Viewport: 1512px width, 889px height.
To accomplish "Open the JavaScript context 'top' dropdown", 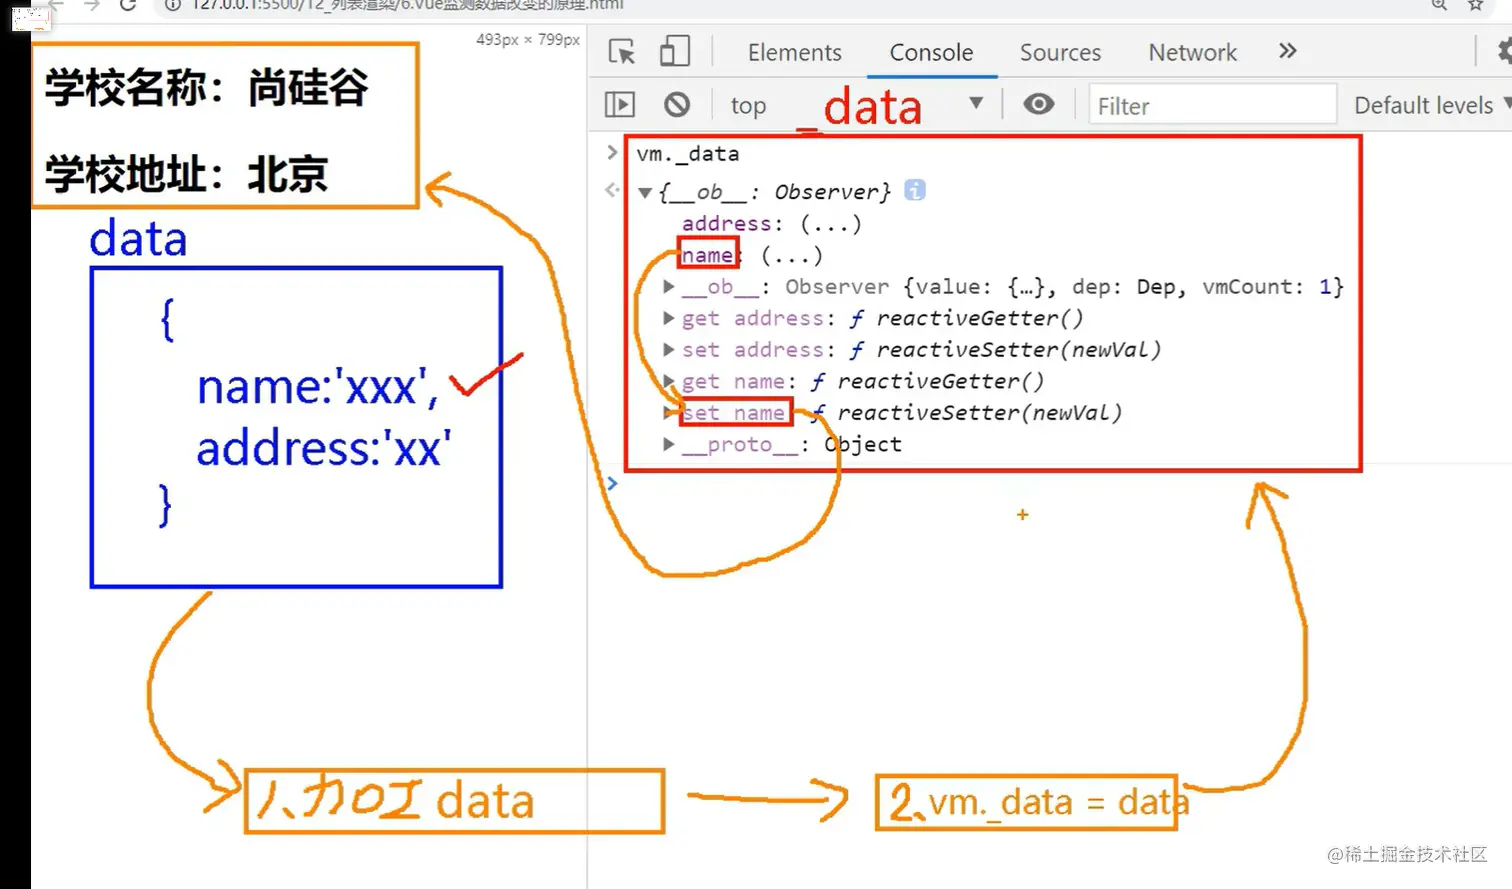I will (857, 105).
